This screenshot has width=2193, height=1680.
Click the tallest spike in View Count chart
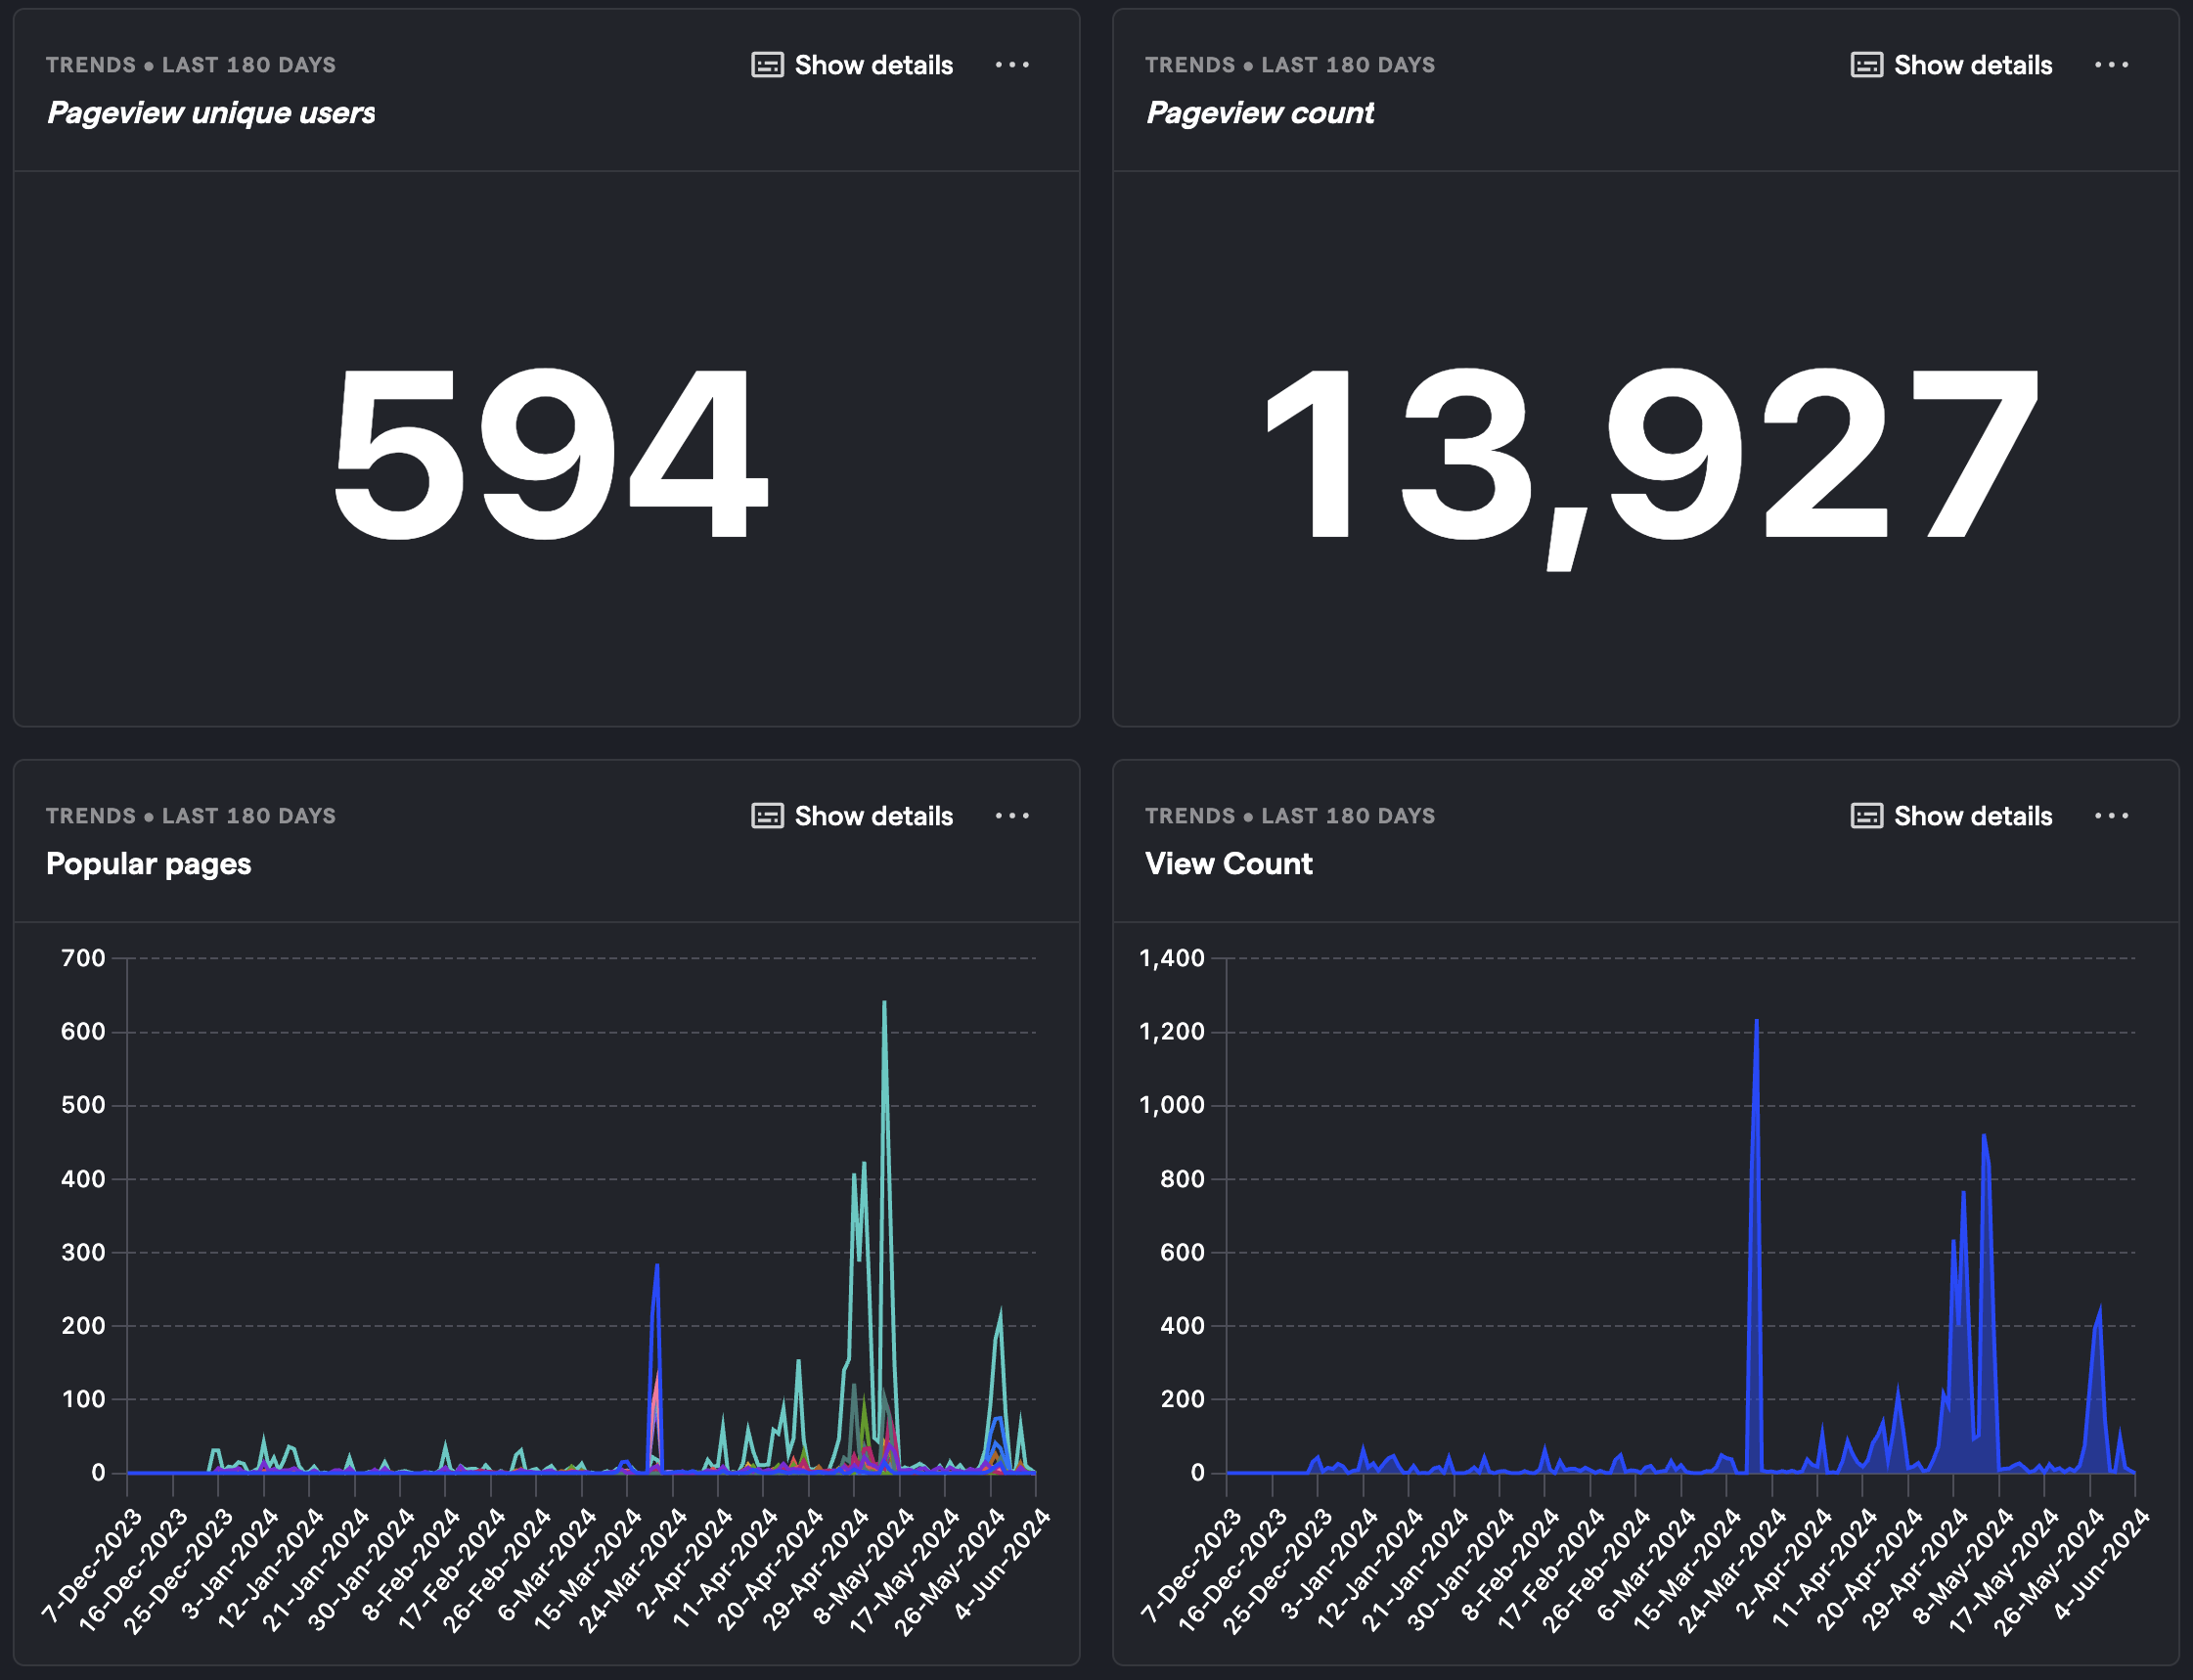tap(1756, 1022)
